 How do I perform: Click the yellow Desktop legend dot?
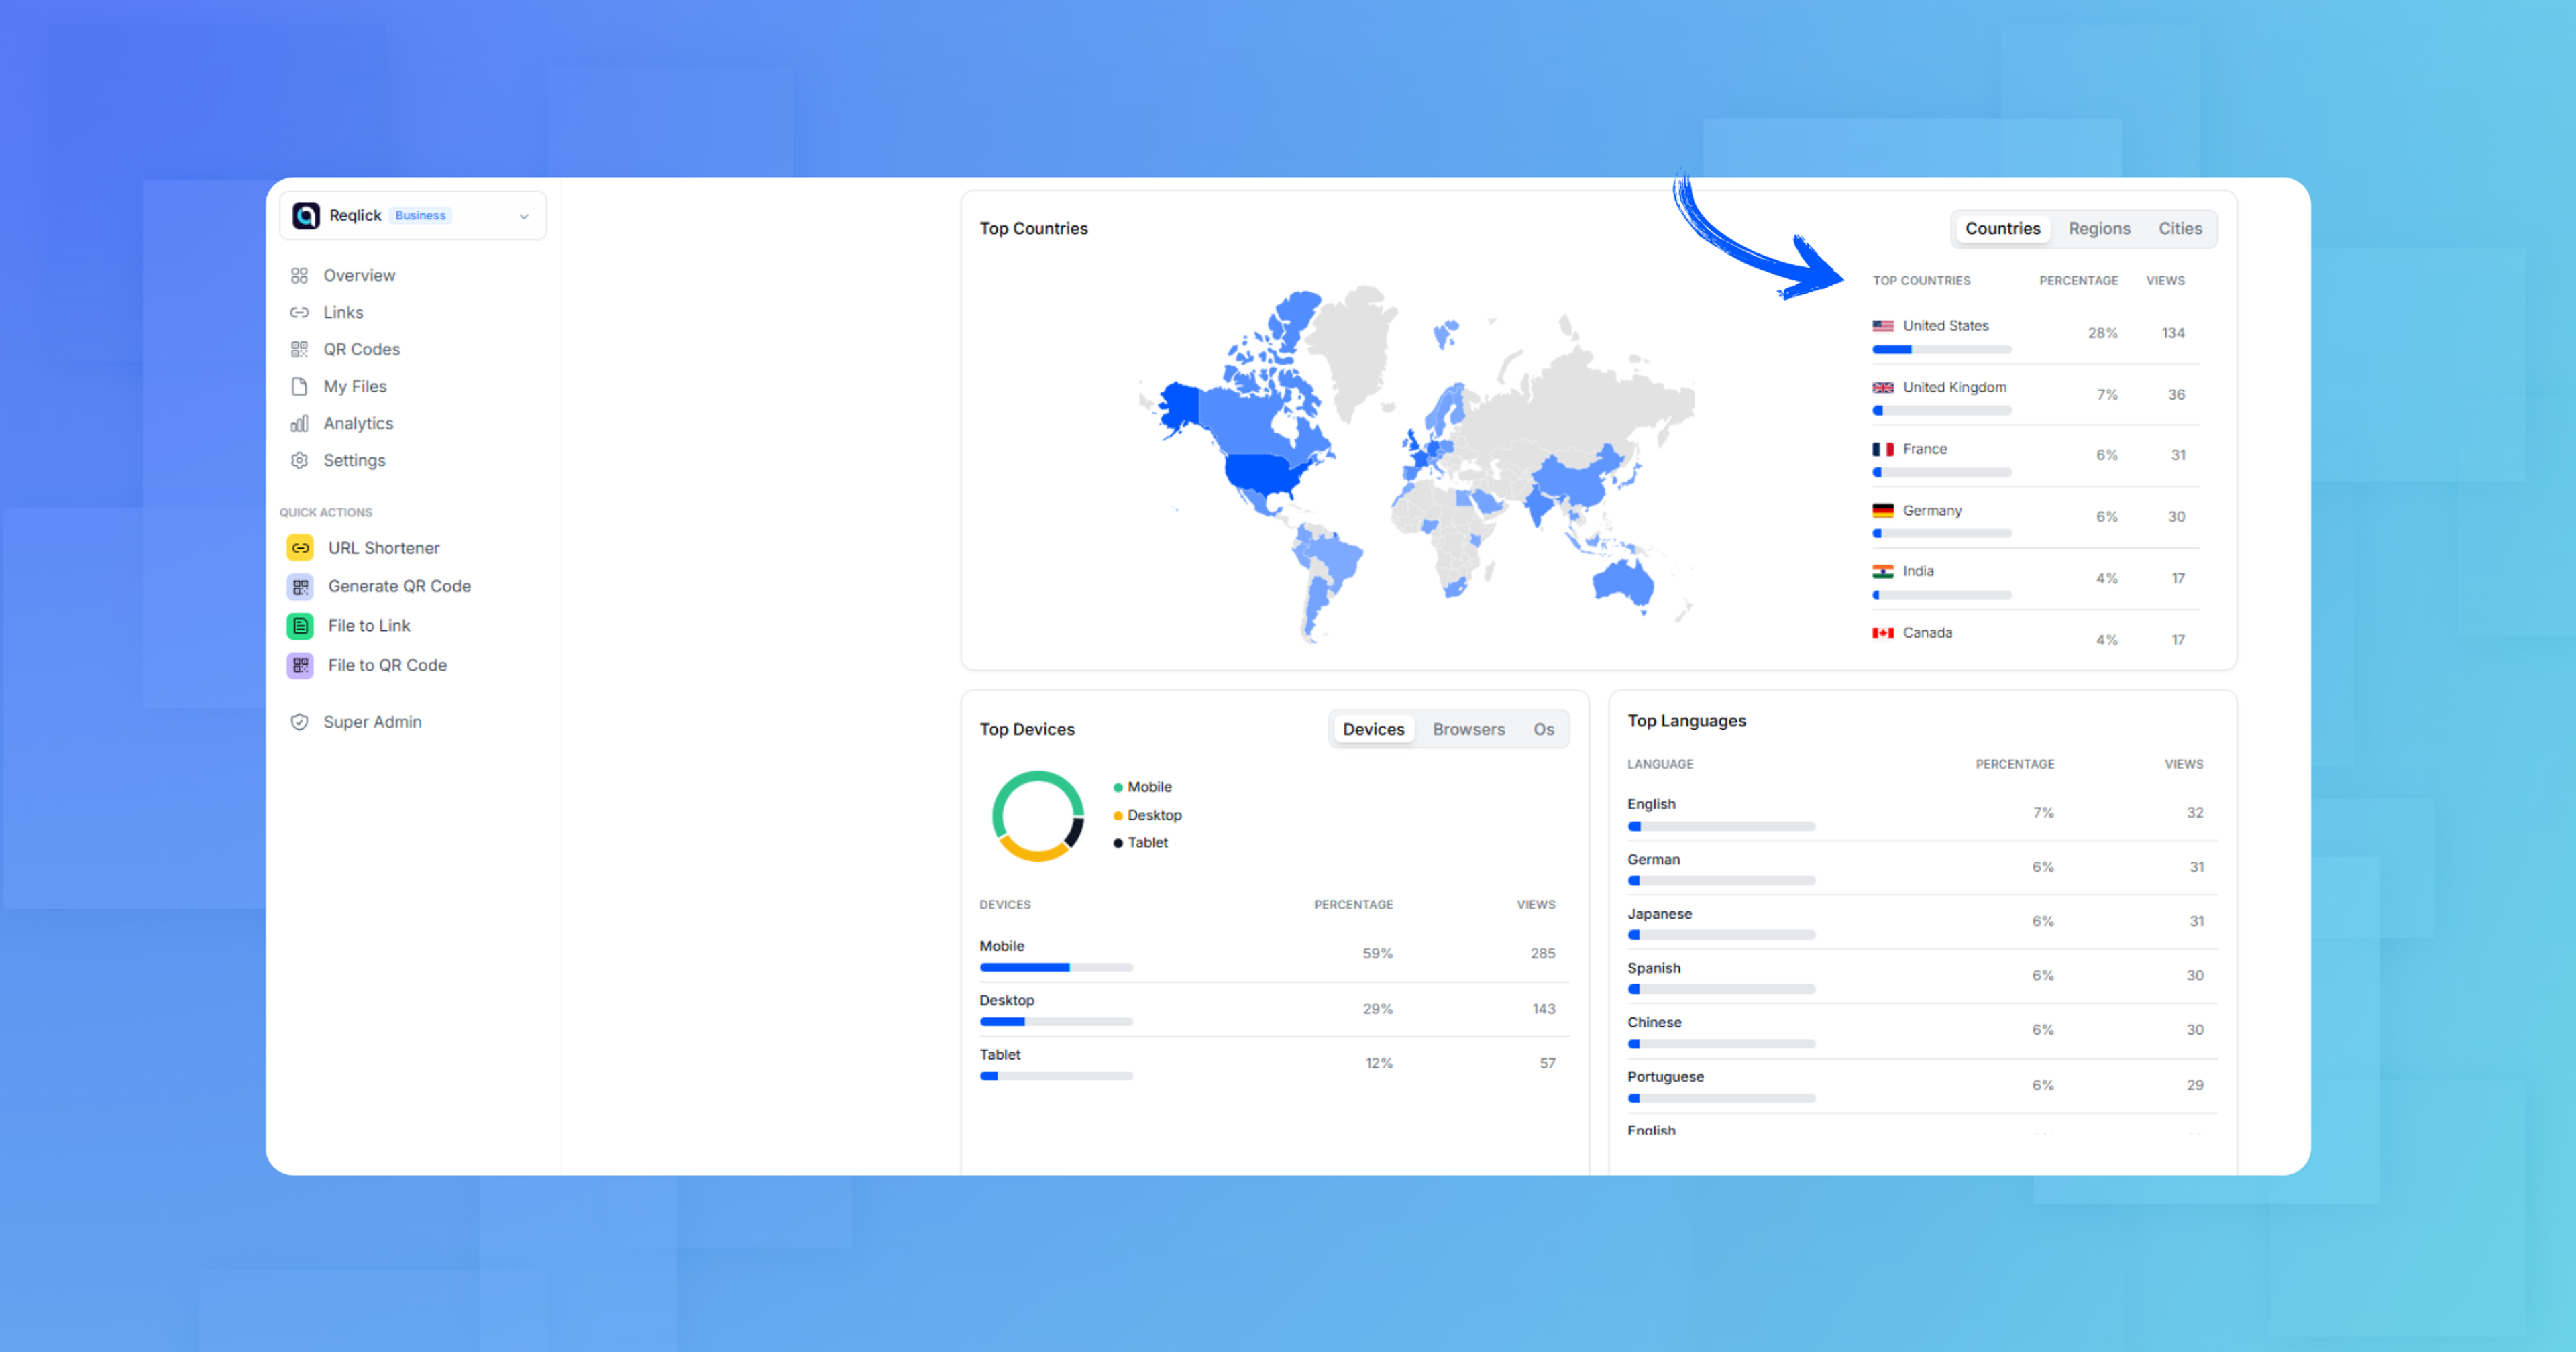[x=1118, y=816]
